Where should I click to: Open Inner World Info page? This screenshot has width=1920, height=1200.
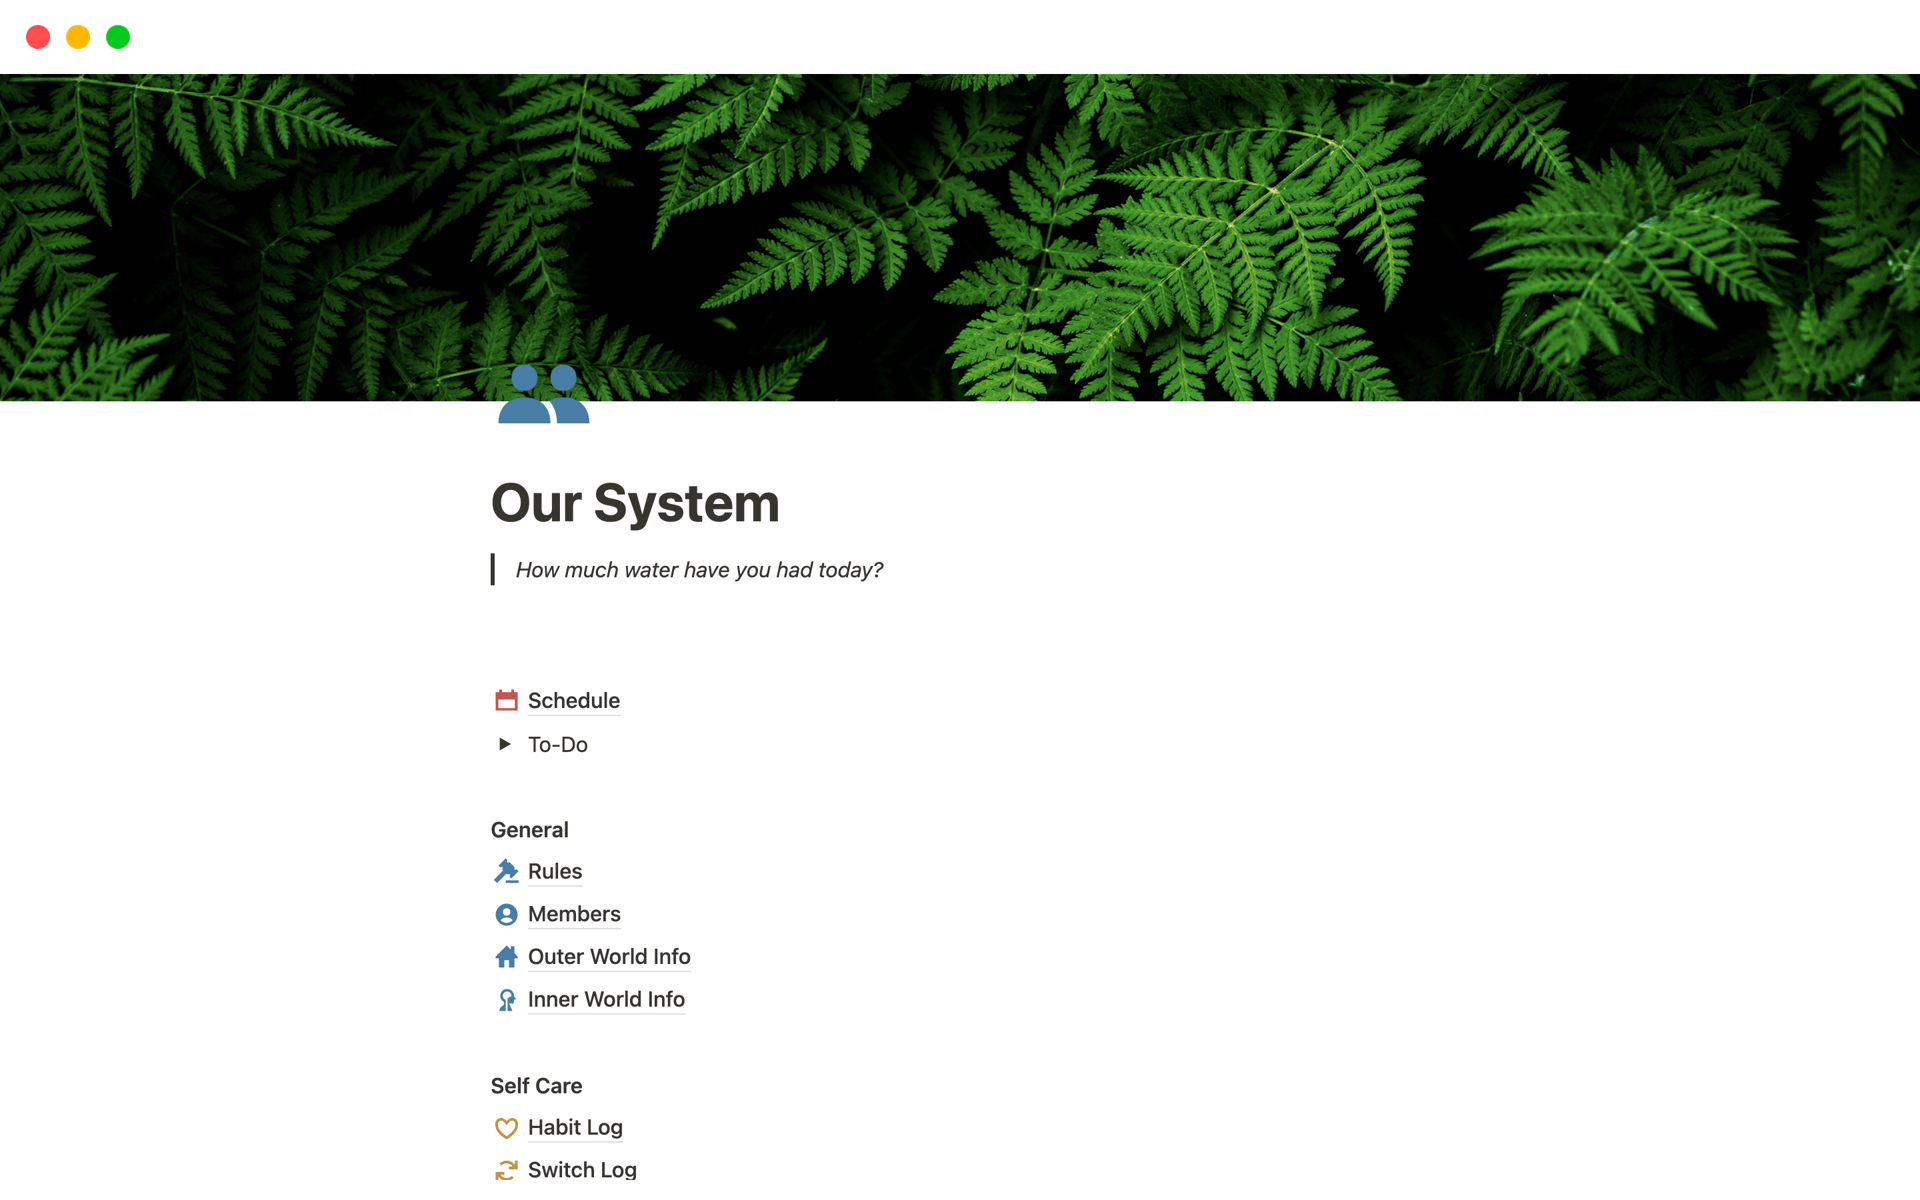pyautogui.click(x=605, y=998)
